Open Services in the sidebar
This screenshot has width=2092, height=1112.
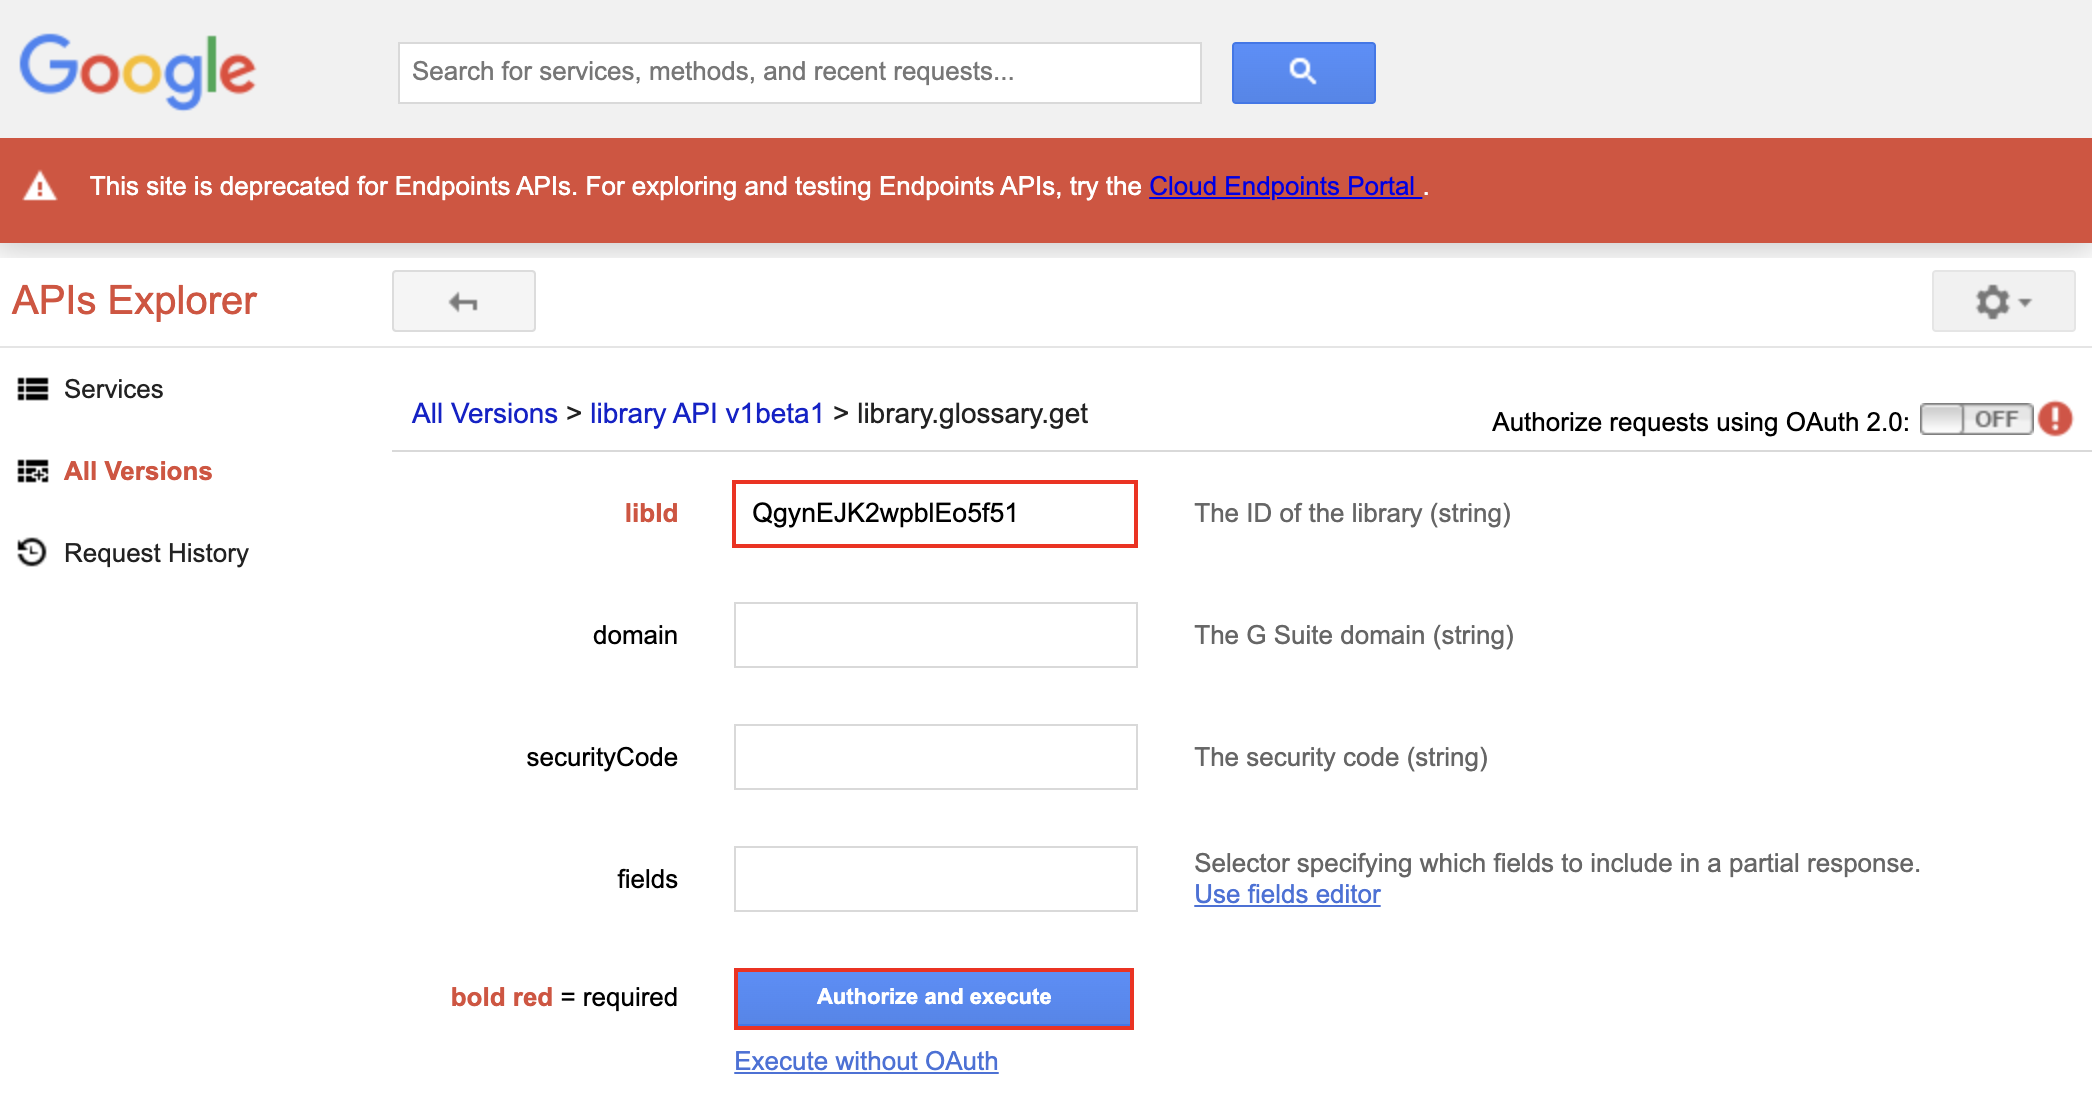[113, 389]
